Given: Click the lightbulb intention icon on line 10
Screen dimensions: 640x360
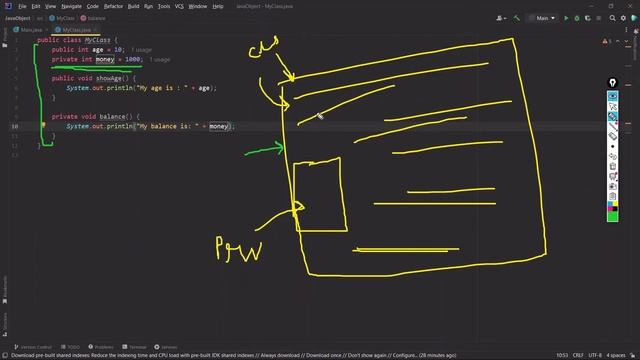Looking at the screenshot, I should click(43, 125).
